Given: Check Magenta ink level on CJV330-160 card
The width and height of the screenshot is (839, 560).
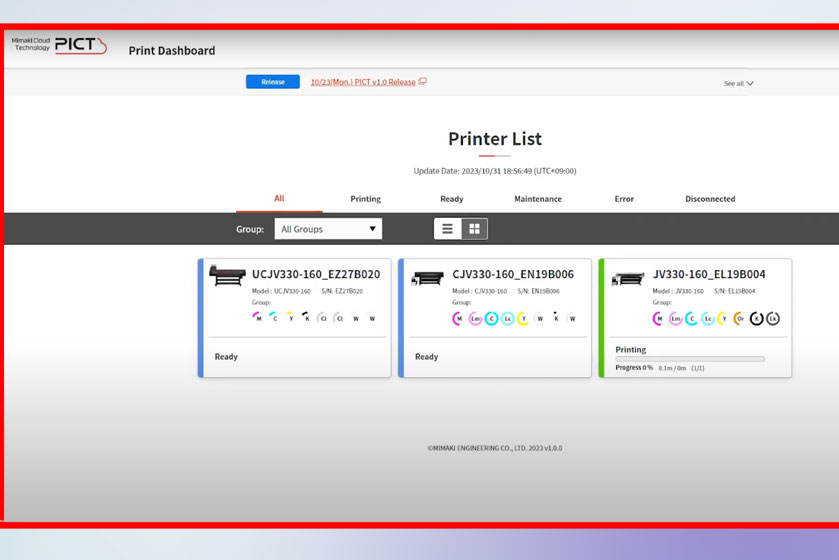Looking at the screenshot, I should coord(459,319).
